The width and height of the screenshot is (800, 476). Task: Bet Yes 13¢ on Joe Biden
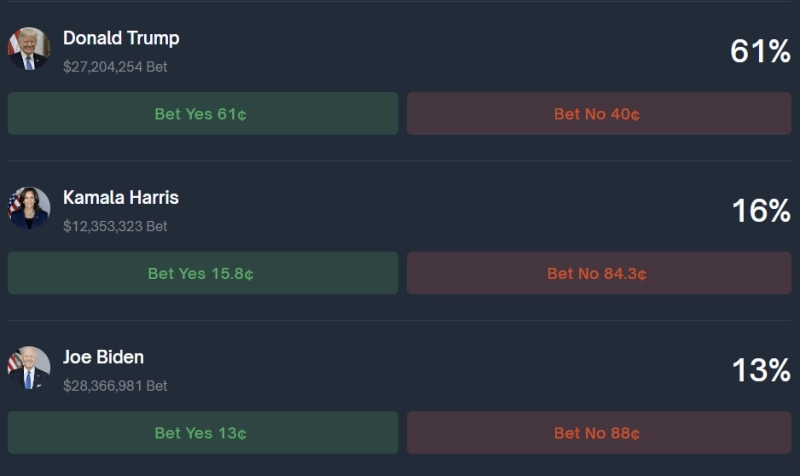tap(202, 433)
